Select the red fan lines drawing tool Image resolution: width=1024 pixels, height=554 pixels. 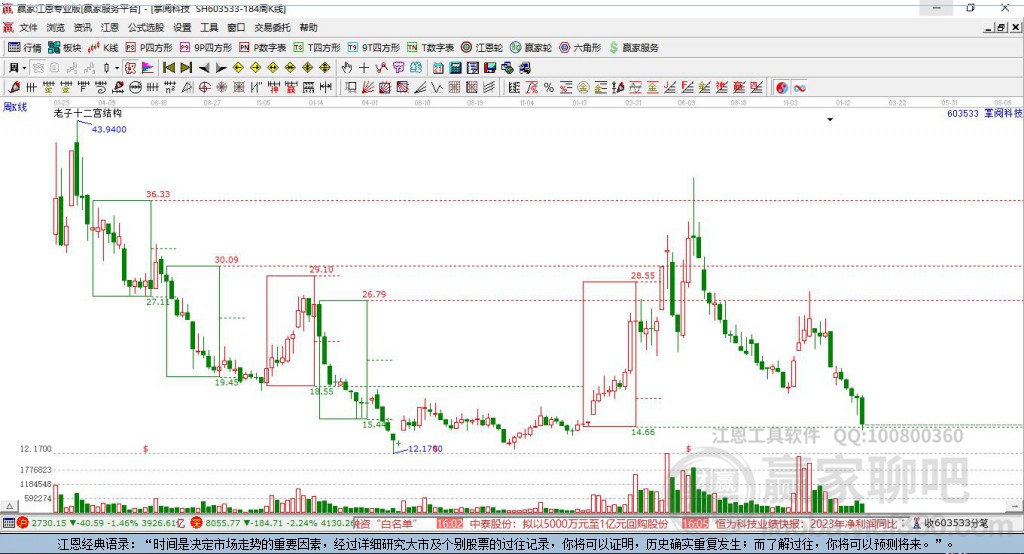pyautogui.click(x=368, y=88)
